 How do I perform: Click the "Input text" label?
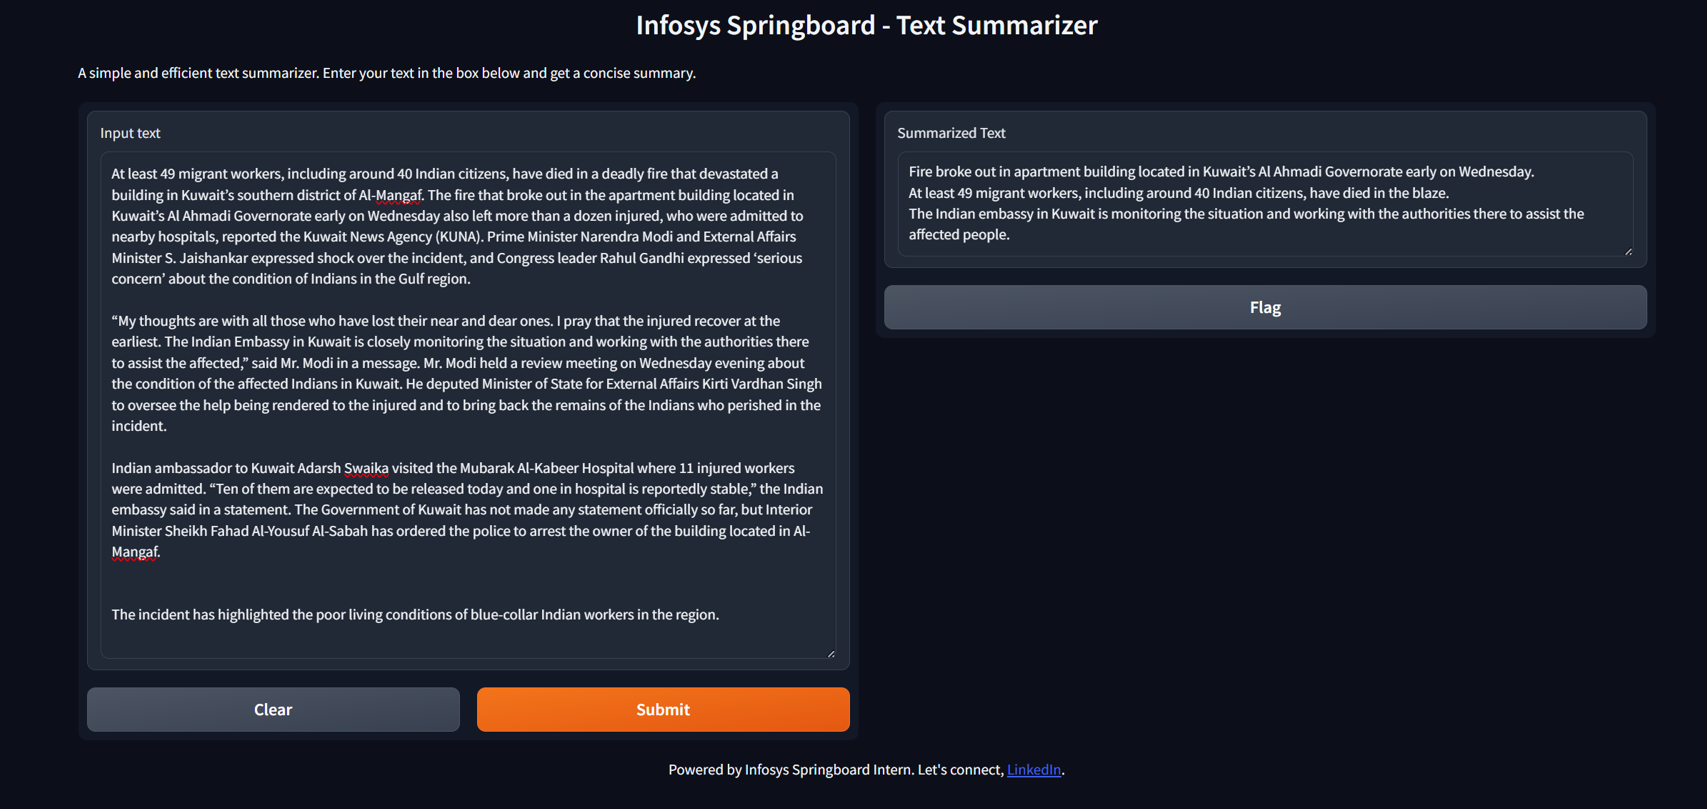coord(130,133)
